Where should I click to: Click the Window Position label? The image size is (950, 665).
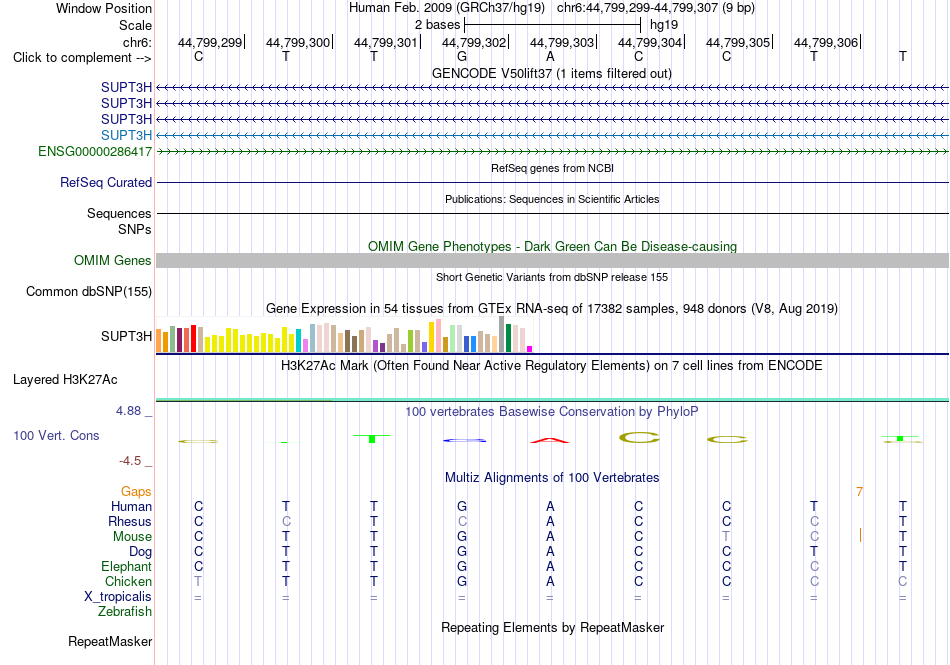(x=104, y=8)
